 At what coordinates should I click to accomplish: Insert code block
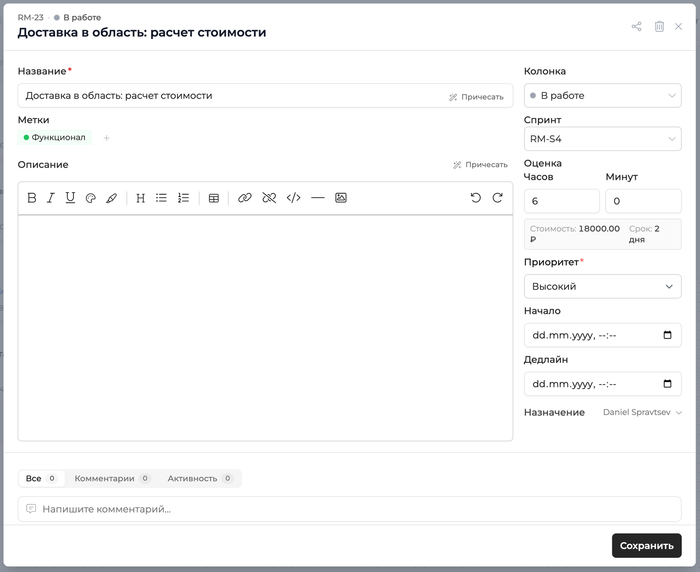tap(294, 198)
